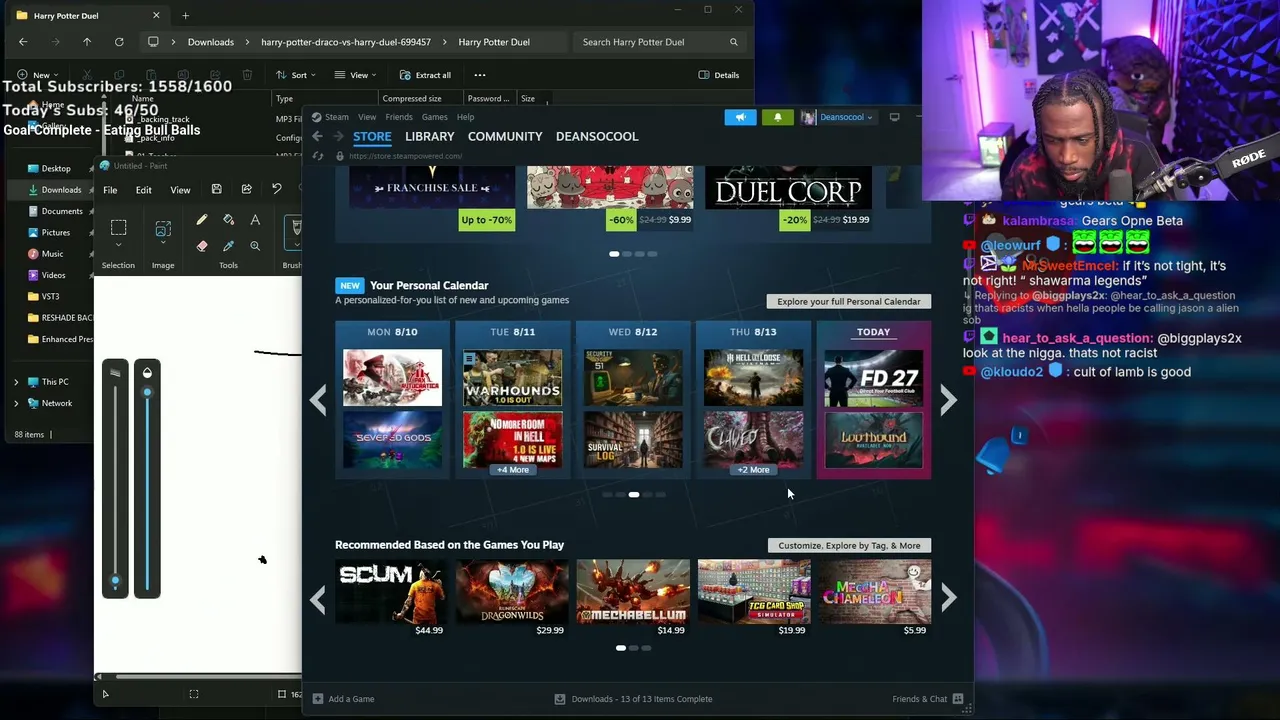
Task: Click Extract all in File Explorer
Action: click(x=425, y=75)
